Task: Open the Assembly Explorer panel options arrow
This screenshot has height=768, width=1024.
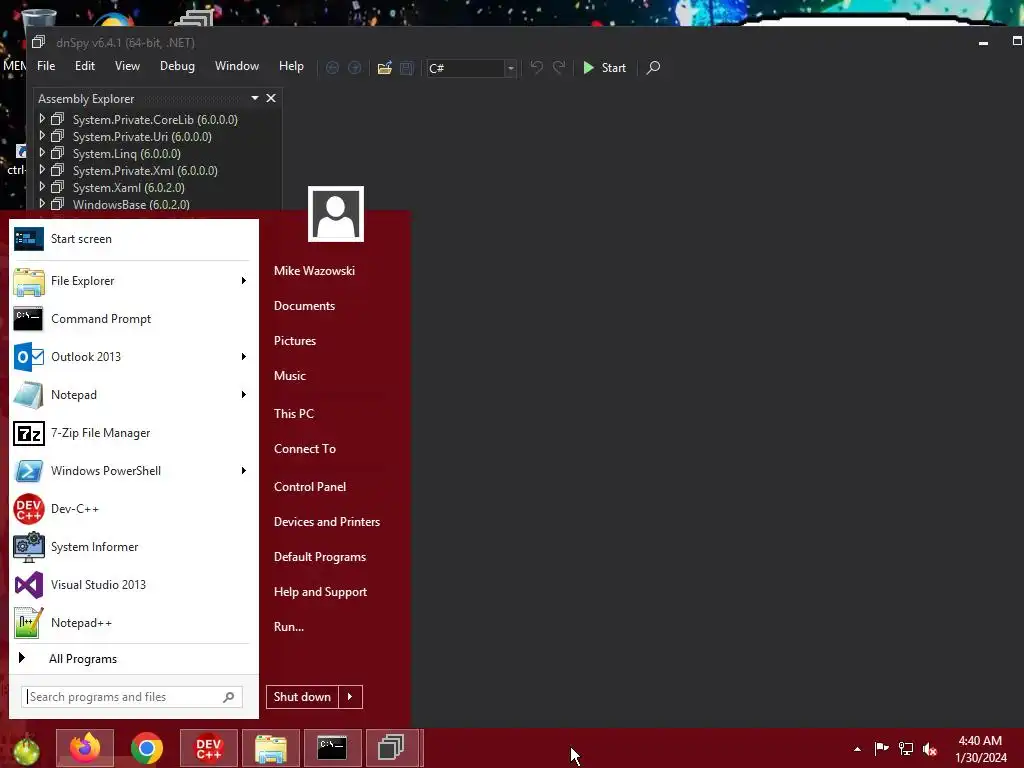Action: pyautogui.click(x=255, y=98)
